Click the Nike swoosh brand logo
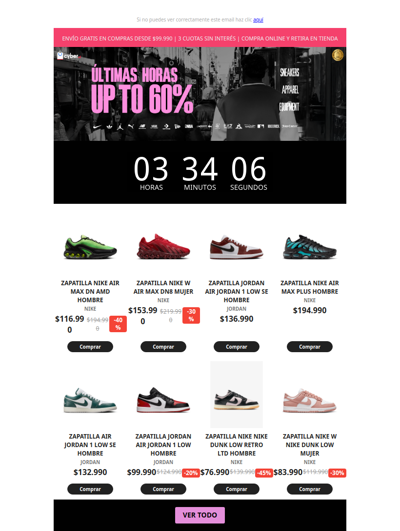Screen dimensions: 400x531 pyautogui.click(x=97, y=127)
